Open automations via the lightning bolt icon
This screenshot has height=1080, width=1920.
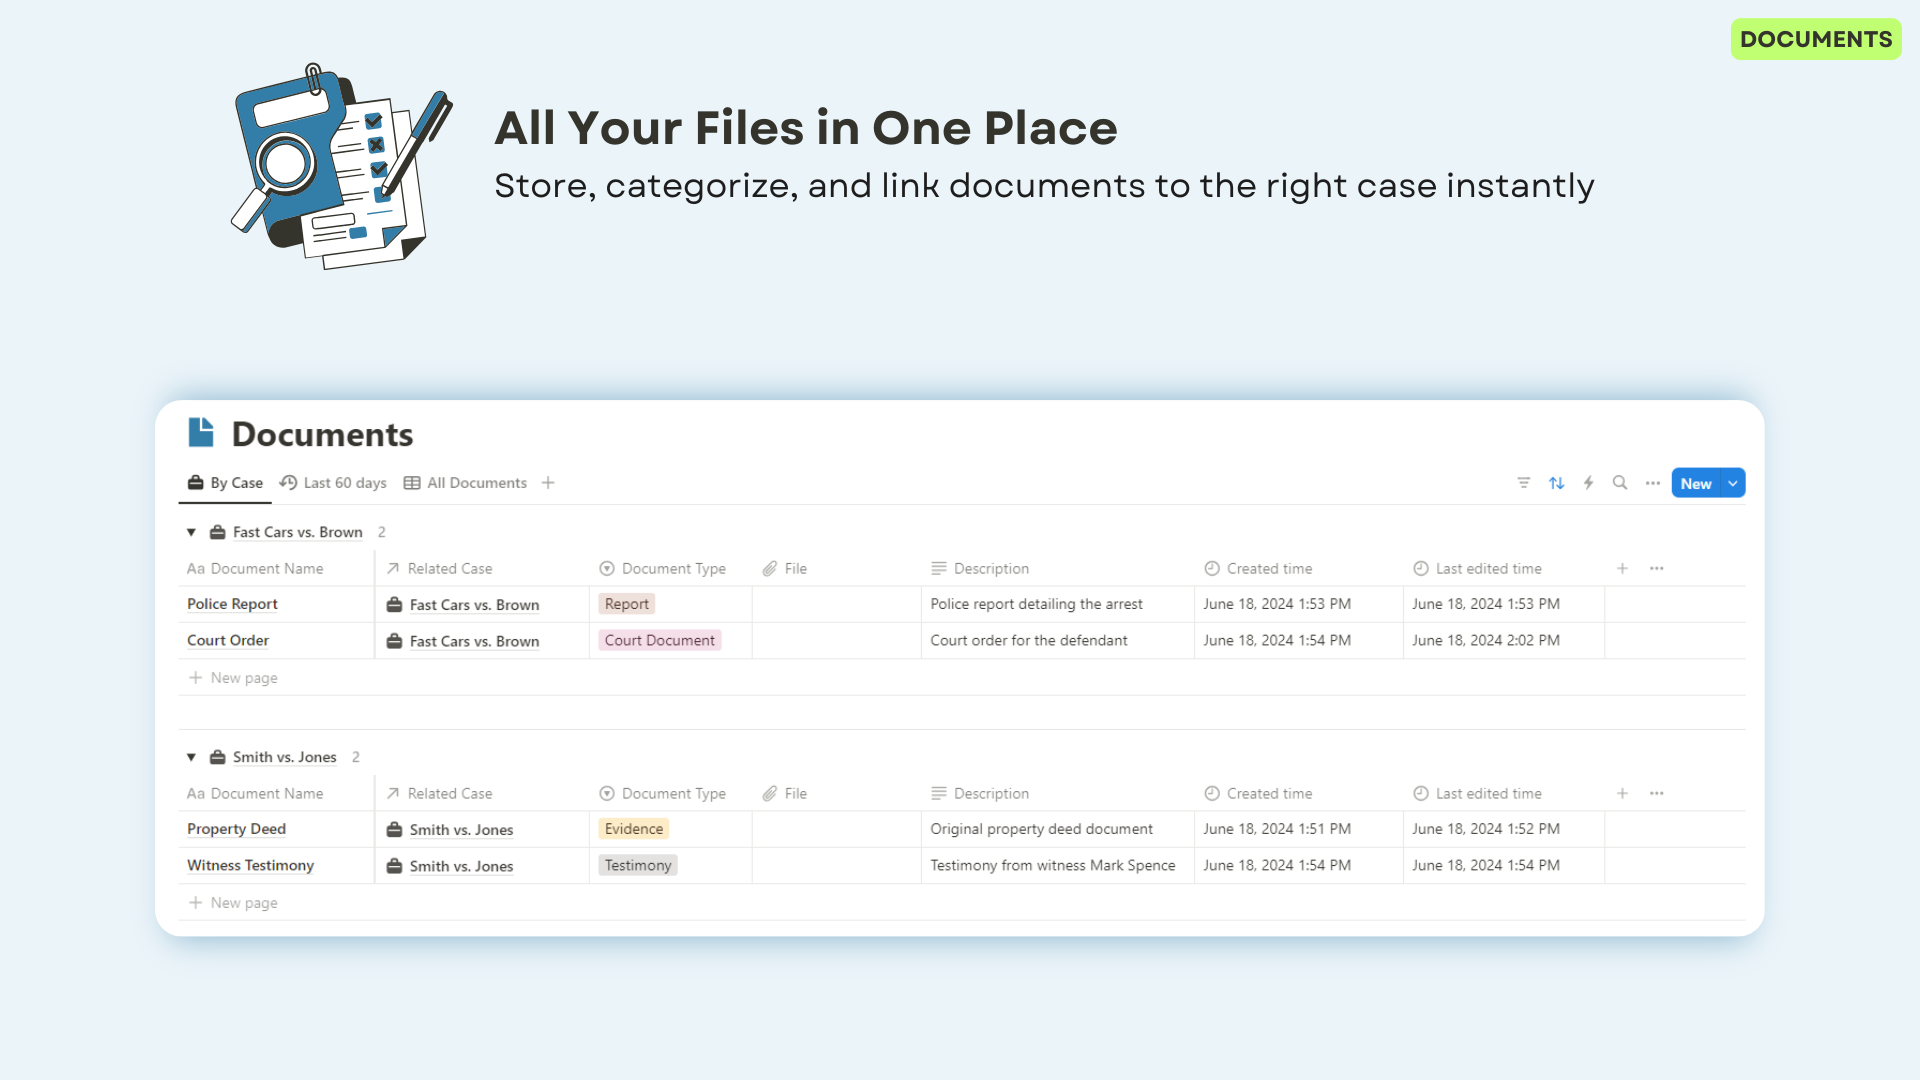(x=1588, y=483)
